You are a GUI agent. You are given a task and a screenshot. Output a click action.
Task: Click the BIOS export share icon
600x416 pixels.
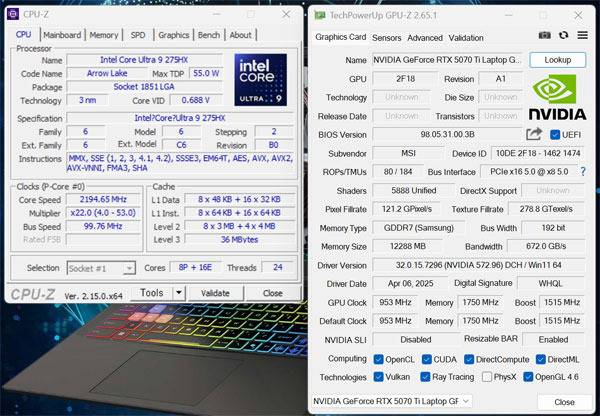pyautogui.click(x=534, y=134)
